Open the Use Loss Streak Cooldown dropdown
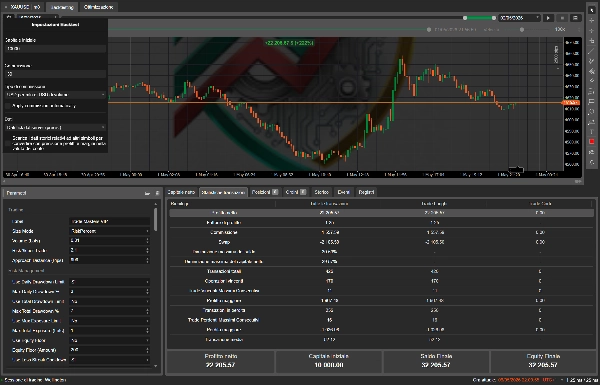600x385 pixels. pos(109,360)
